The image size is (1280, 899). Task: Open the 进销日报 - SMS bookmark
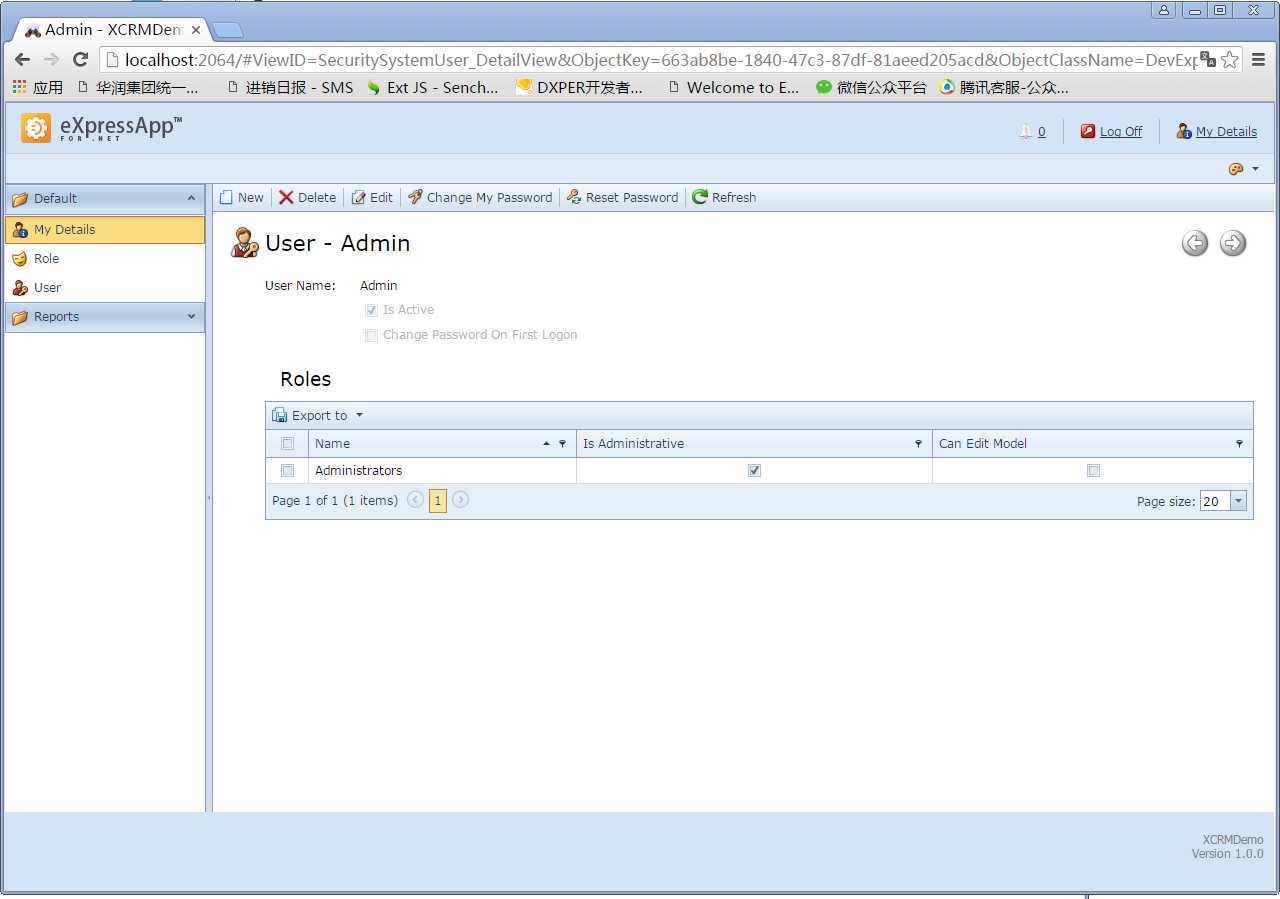290,87
